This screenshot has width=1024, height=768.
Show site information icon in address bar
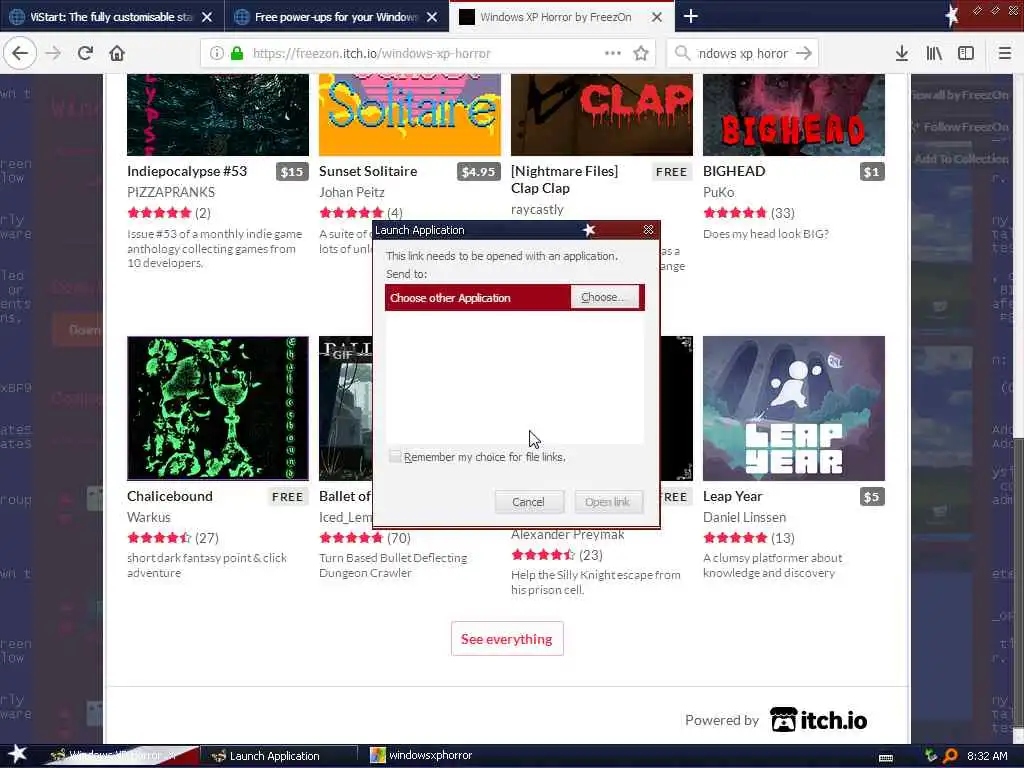(x=216, y=54)
